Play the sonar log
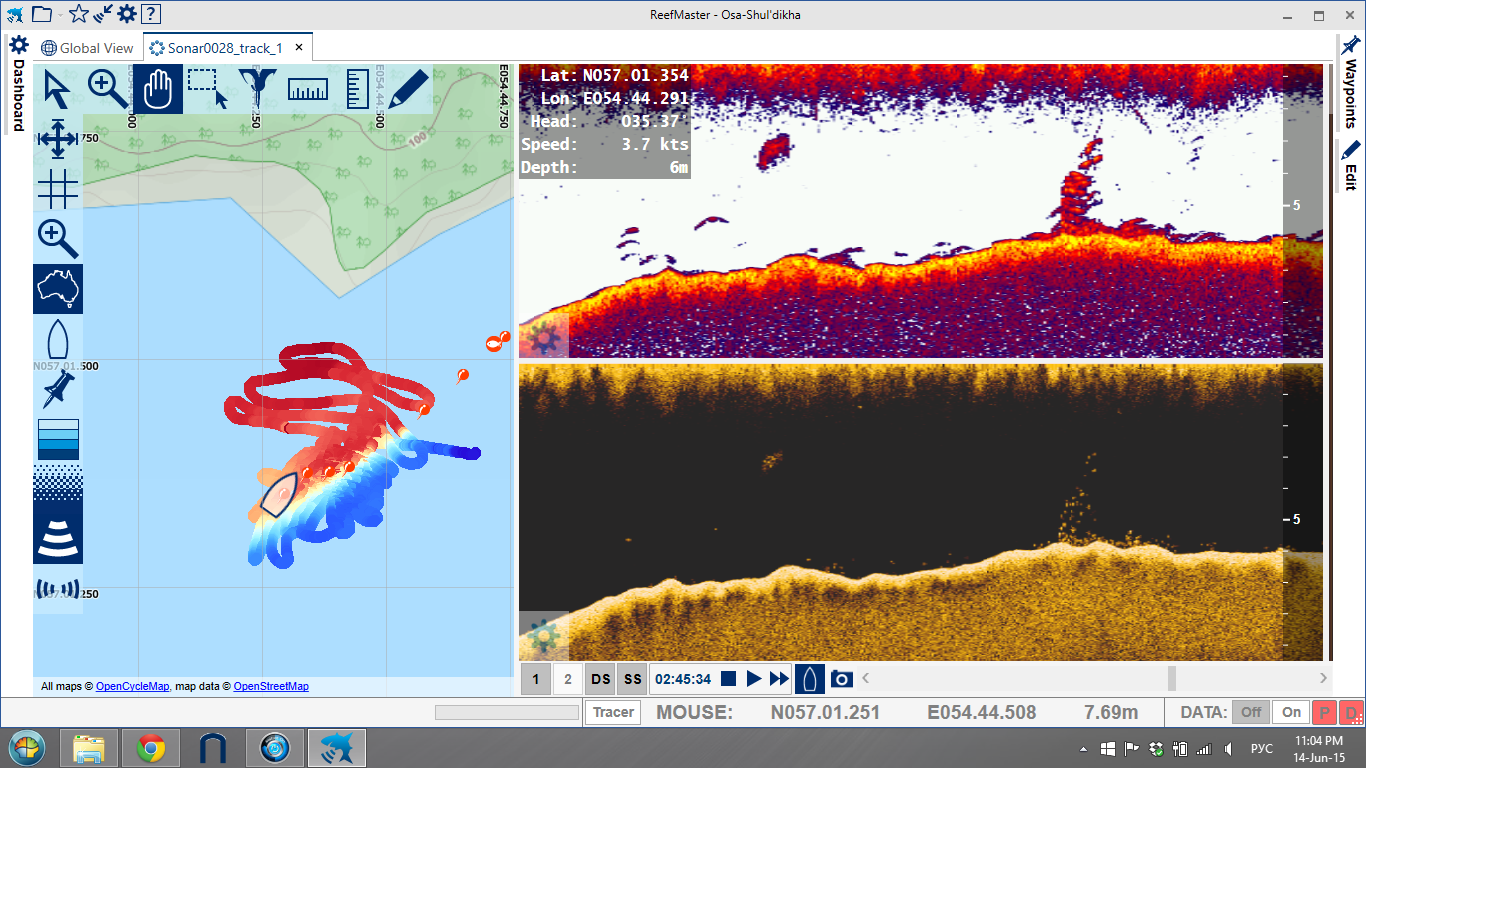This screenshot has width=1502, height=904. pyautogui.click(x=754, y=679)
